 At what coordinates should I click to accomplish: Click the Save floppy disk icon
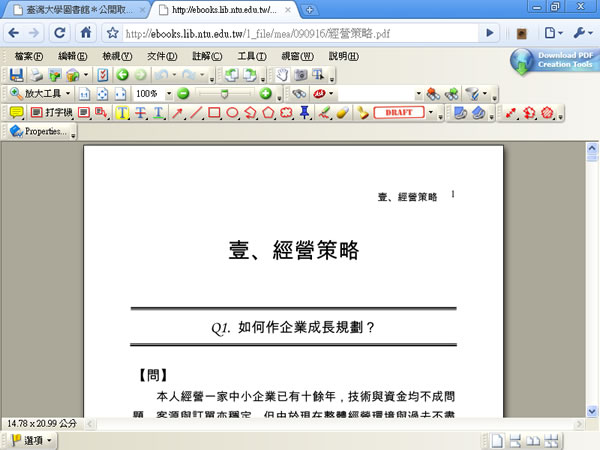16,75
